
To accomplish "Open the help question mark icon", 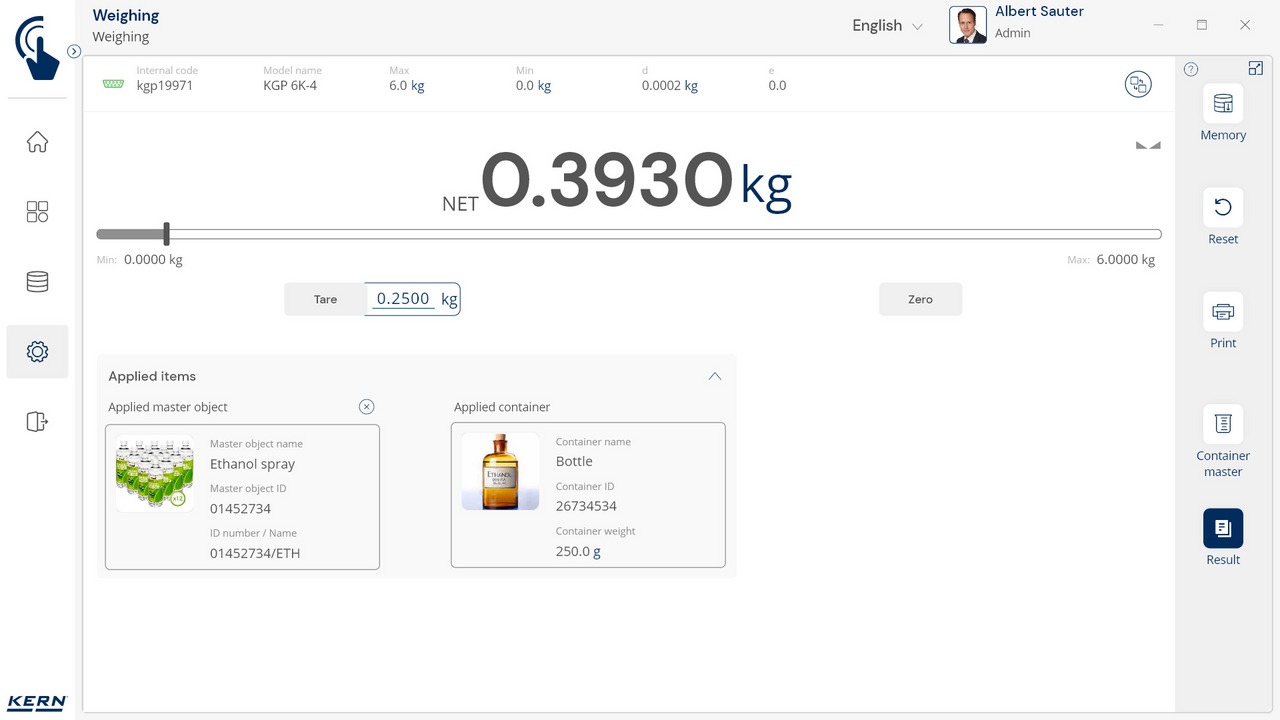I will [1191, 70].
